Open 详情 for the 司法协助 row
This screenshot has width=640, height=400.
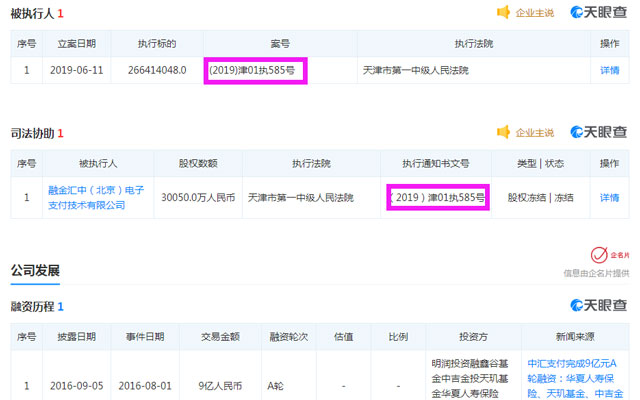click(x=609, y=198)
